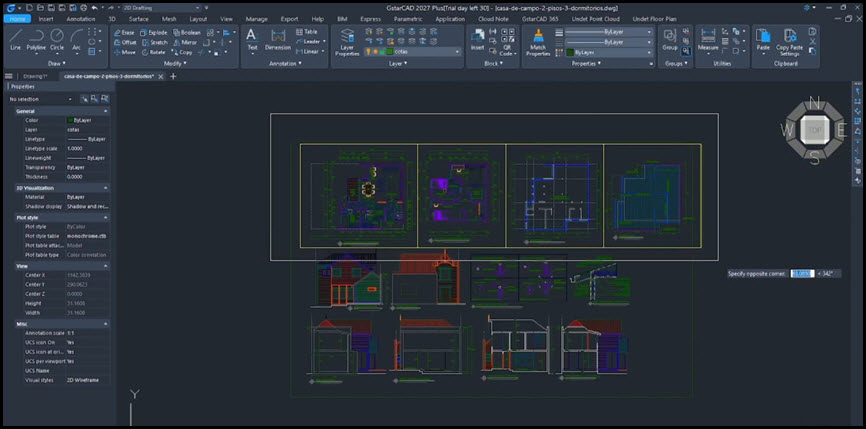Image resolution: width=866 pixels, height=429 pixels.
Task: Insert a Table annotation
Action: [307, 31]
